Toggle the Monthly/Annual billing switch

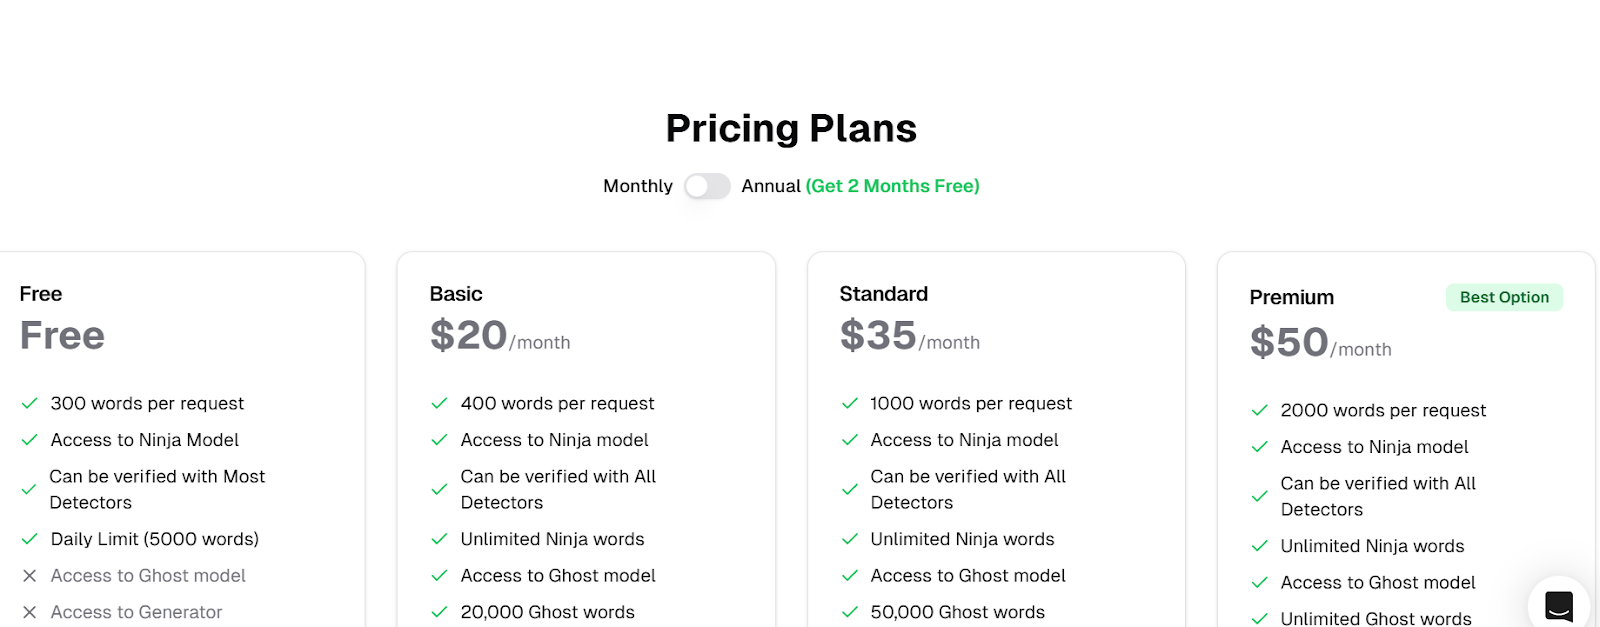coord(707,186)
